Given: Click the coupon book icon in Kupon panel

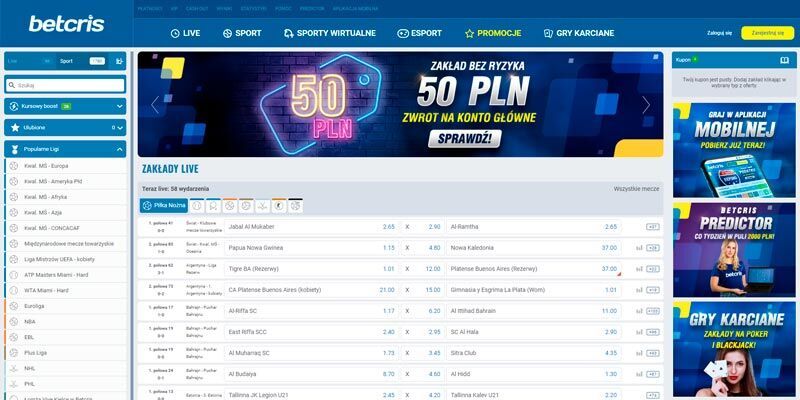Looking at the screenshot, I should [785, 60].
